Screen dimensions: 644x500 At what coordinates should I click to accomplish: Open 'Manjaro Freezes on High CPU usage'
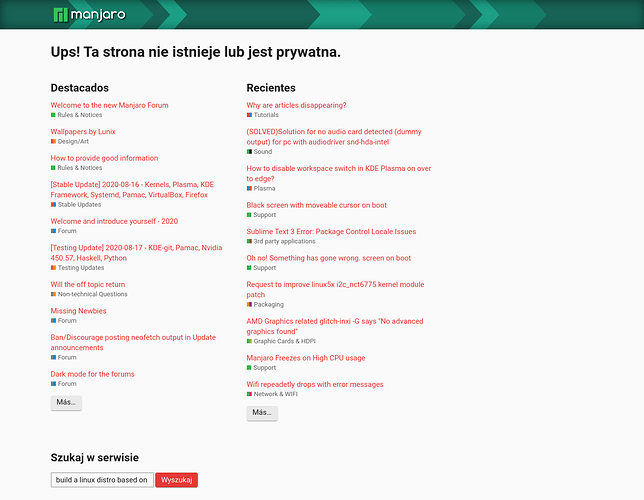(306, 358)
